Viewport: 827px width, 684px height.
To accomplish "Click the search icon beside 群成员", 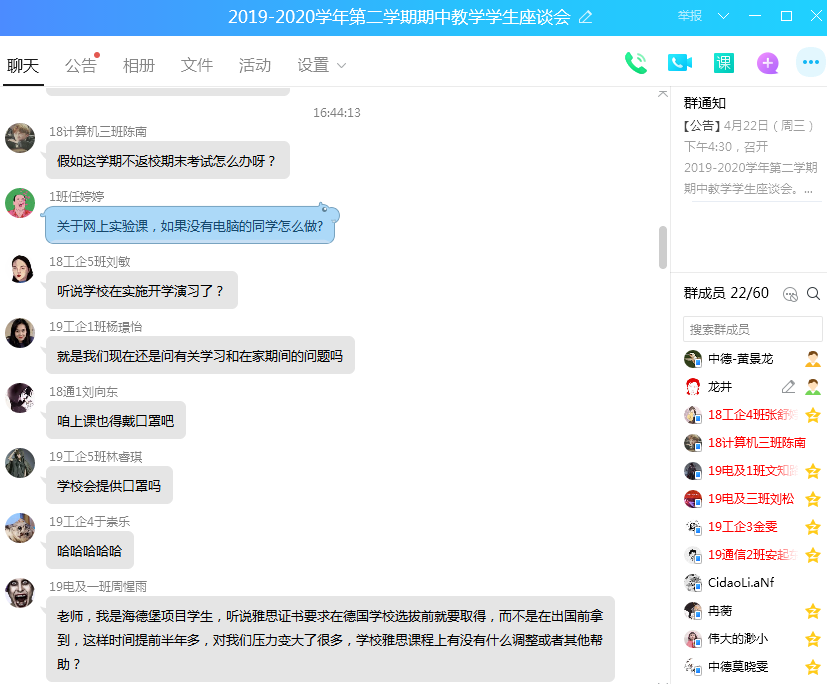I will point(813,294).
